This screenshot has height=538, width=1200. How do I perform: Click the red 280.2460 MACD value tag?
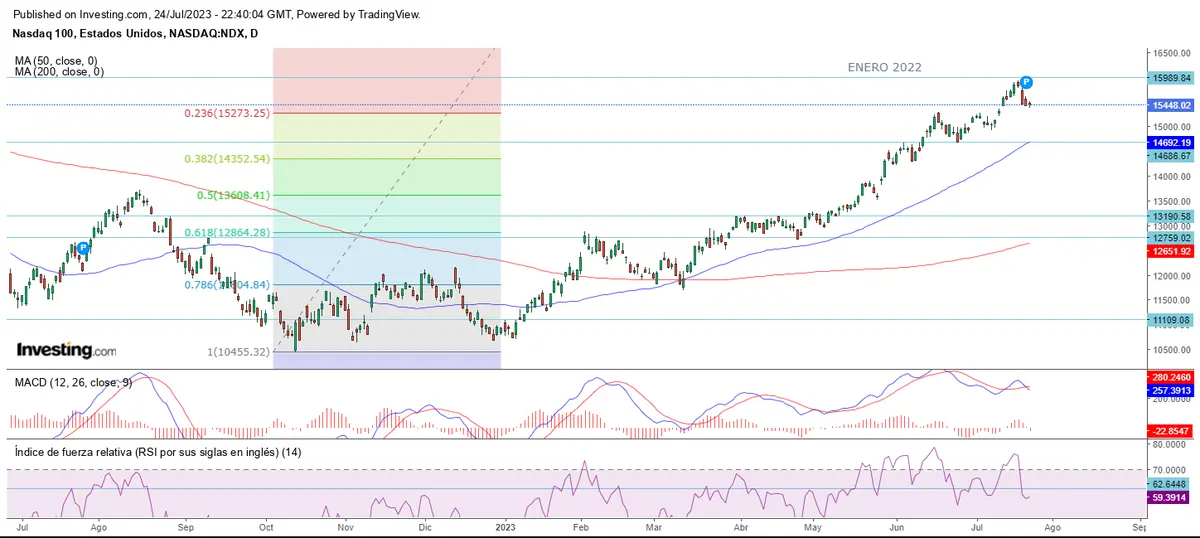tap(1172, 378)
